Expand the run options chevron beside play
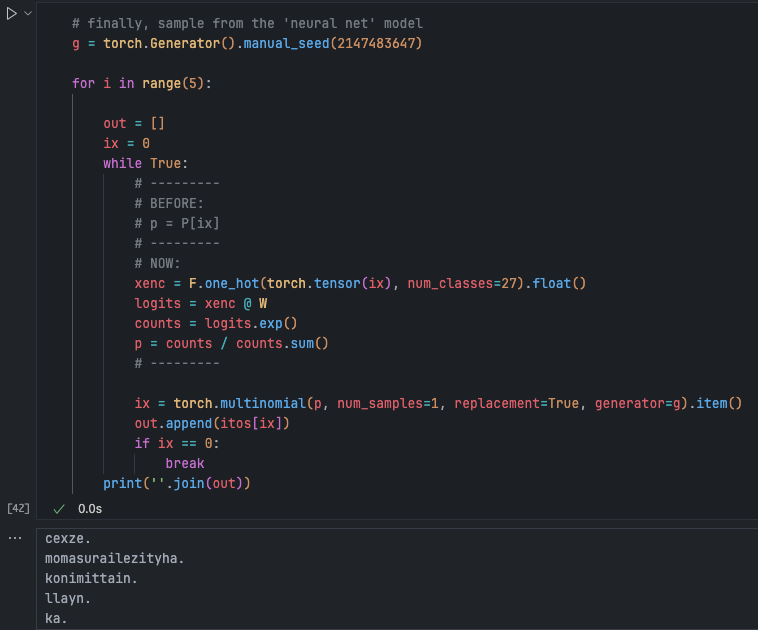758x630 pixels. click(x=28, y=13)
